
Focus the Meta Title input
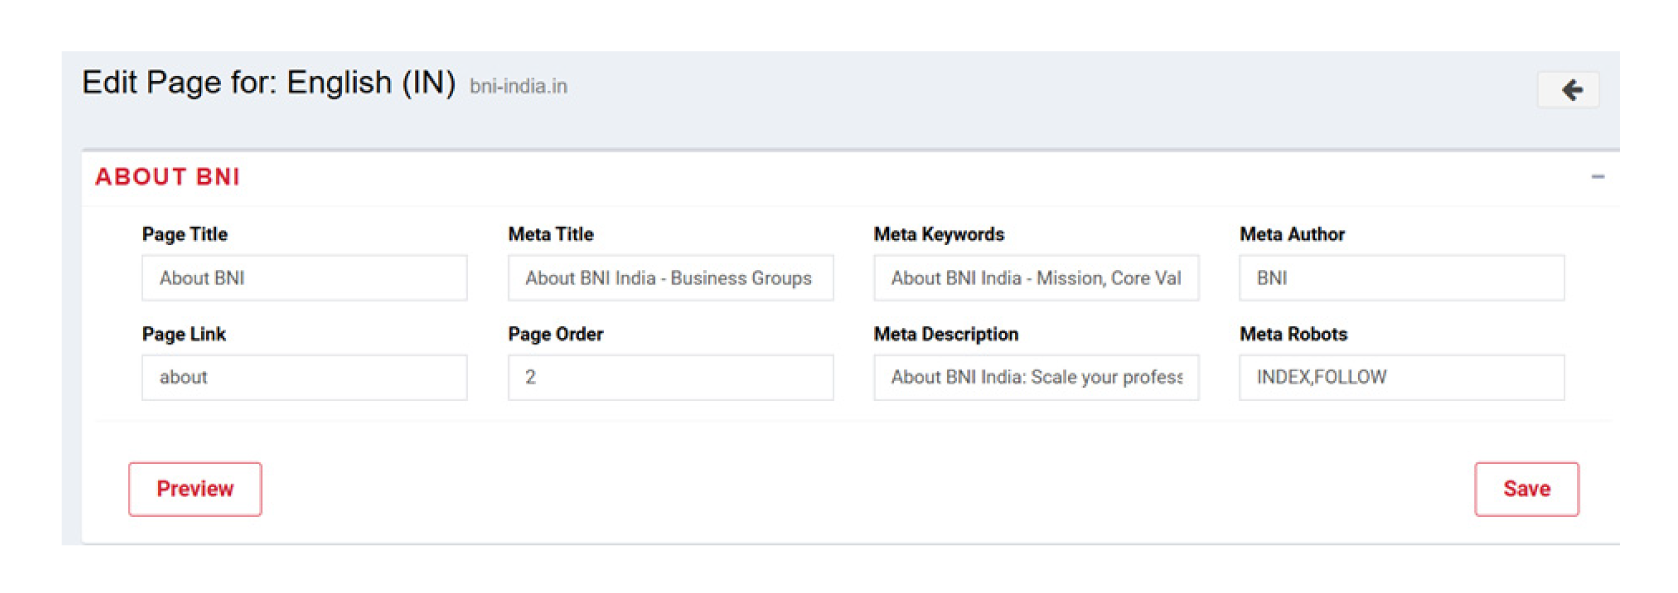tap(670, 278)
